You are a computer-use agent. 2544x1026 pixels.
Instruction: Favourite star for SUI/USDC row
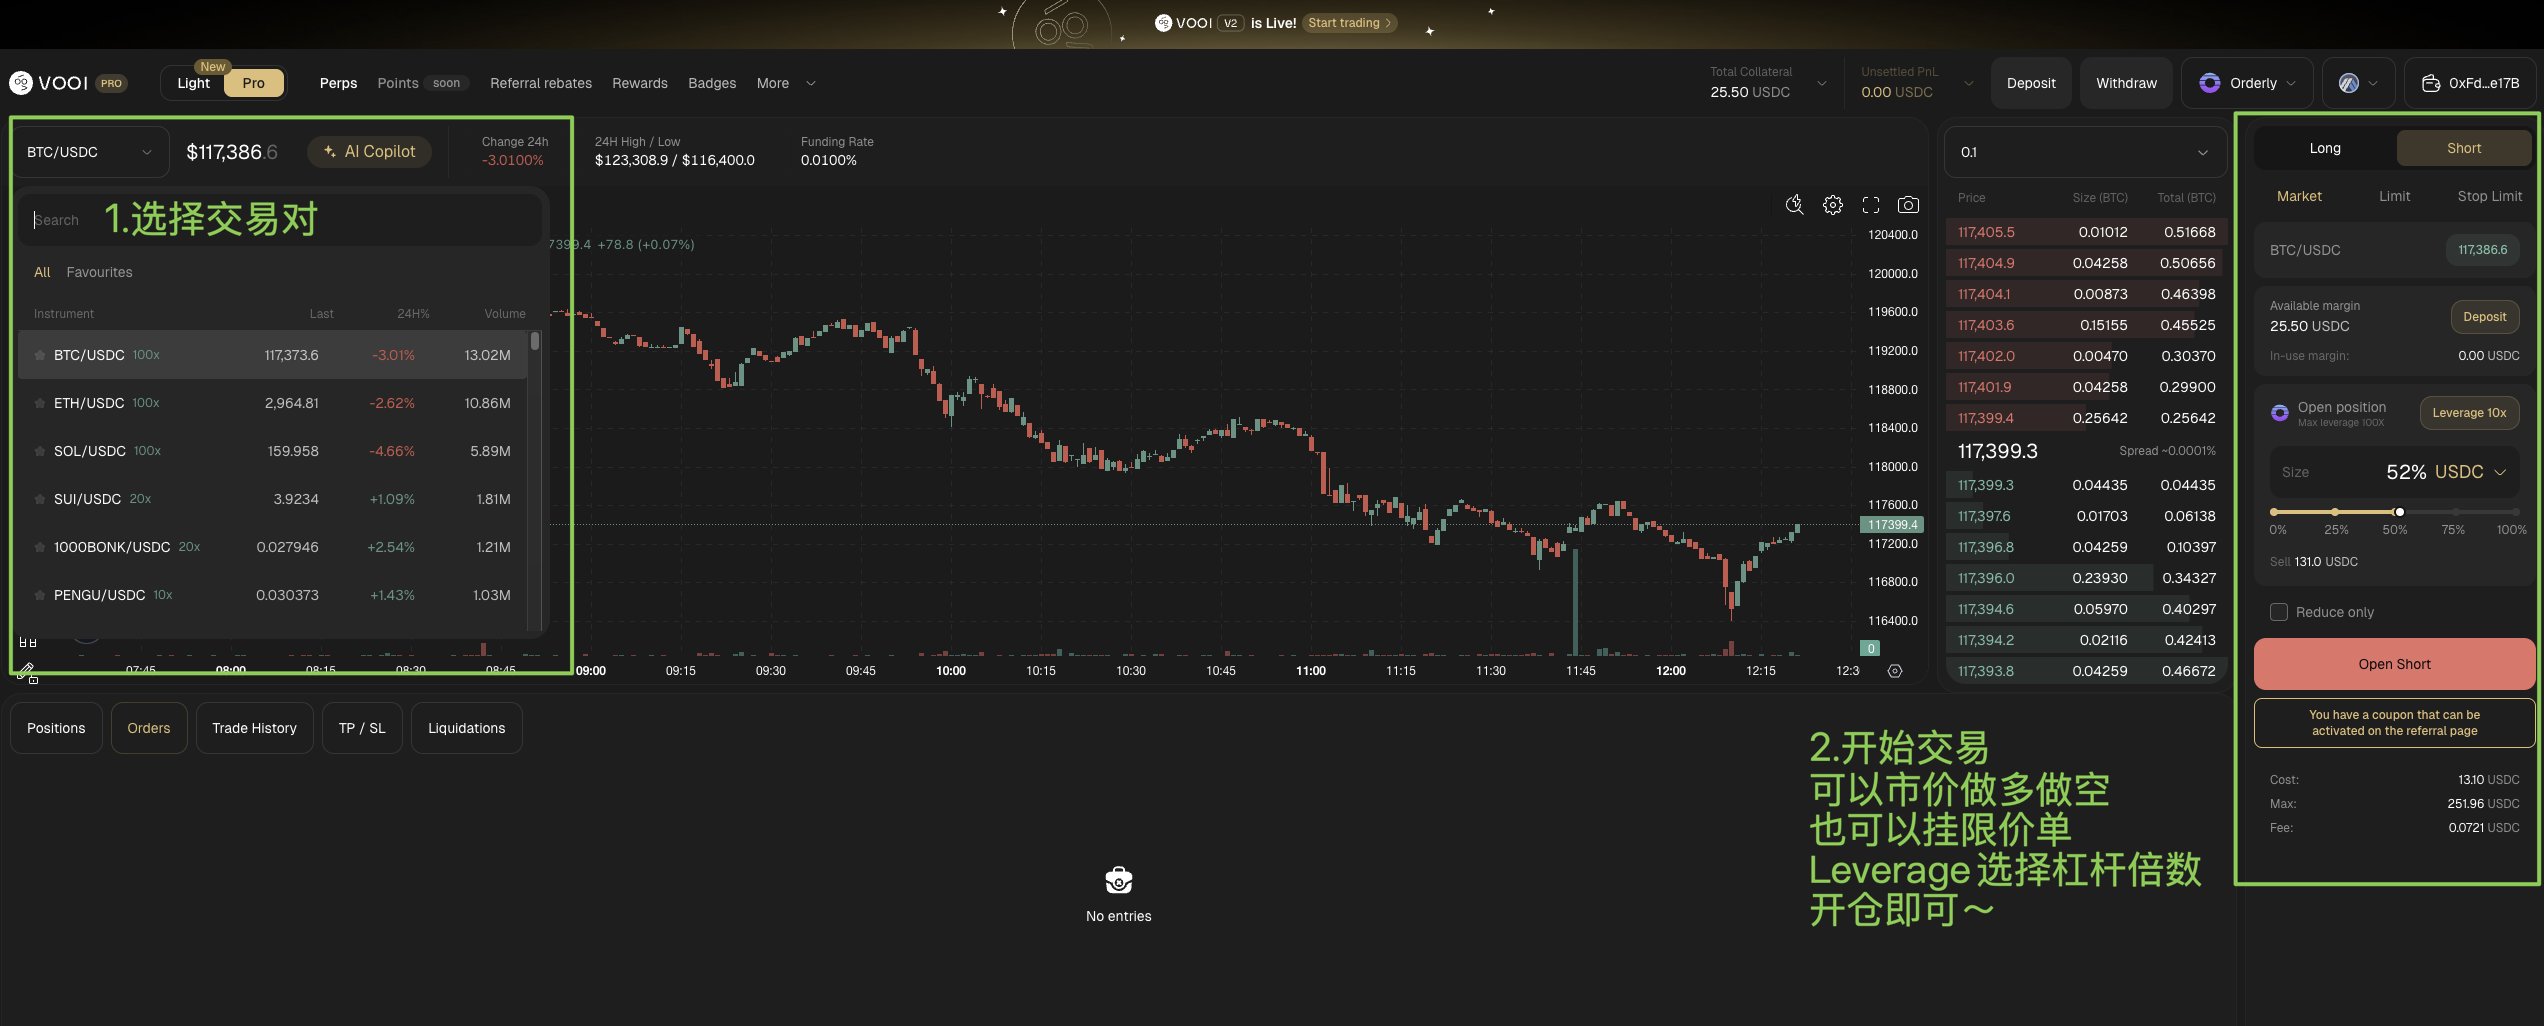coord(40,499)
